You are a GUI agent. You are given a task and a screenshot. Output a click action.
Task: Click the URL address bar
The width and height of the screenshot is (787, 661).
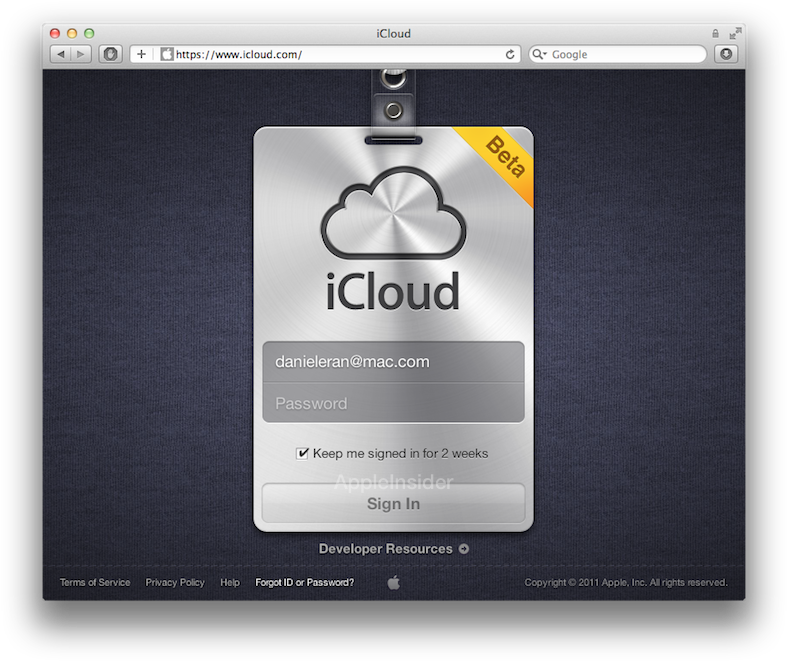(x=330, y=54)
